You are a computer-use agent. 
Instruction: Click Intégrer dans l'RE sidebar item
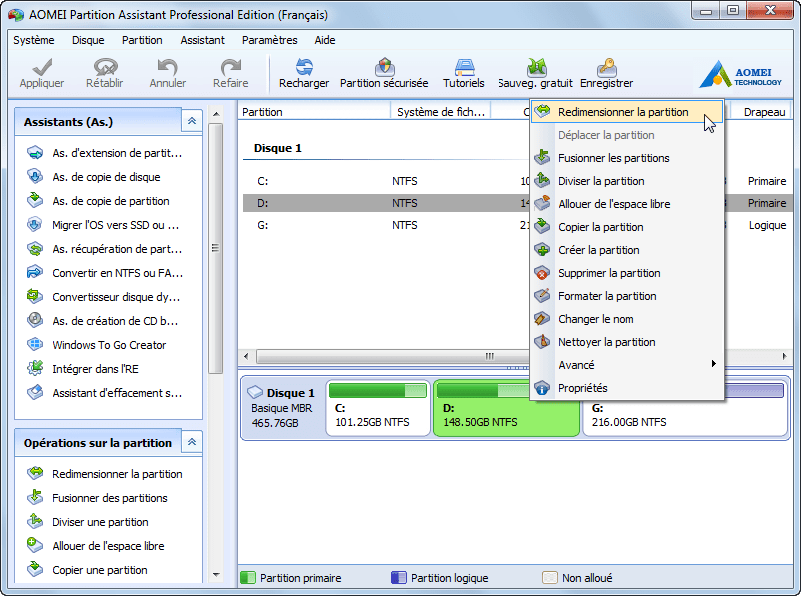[83, 369]
